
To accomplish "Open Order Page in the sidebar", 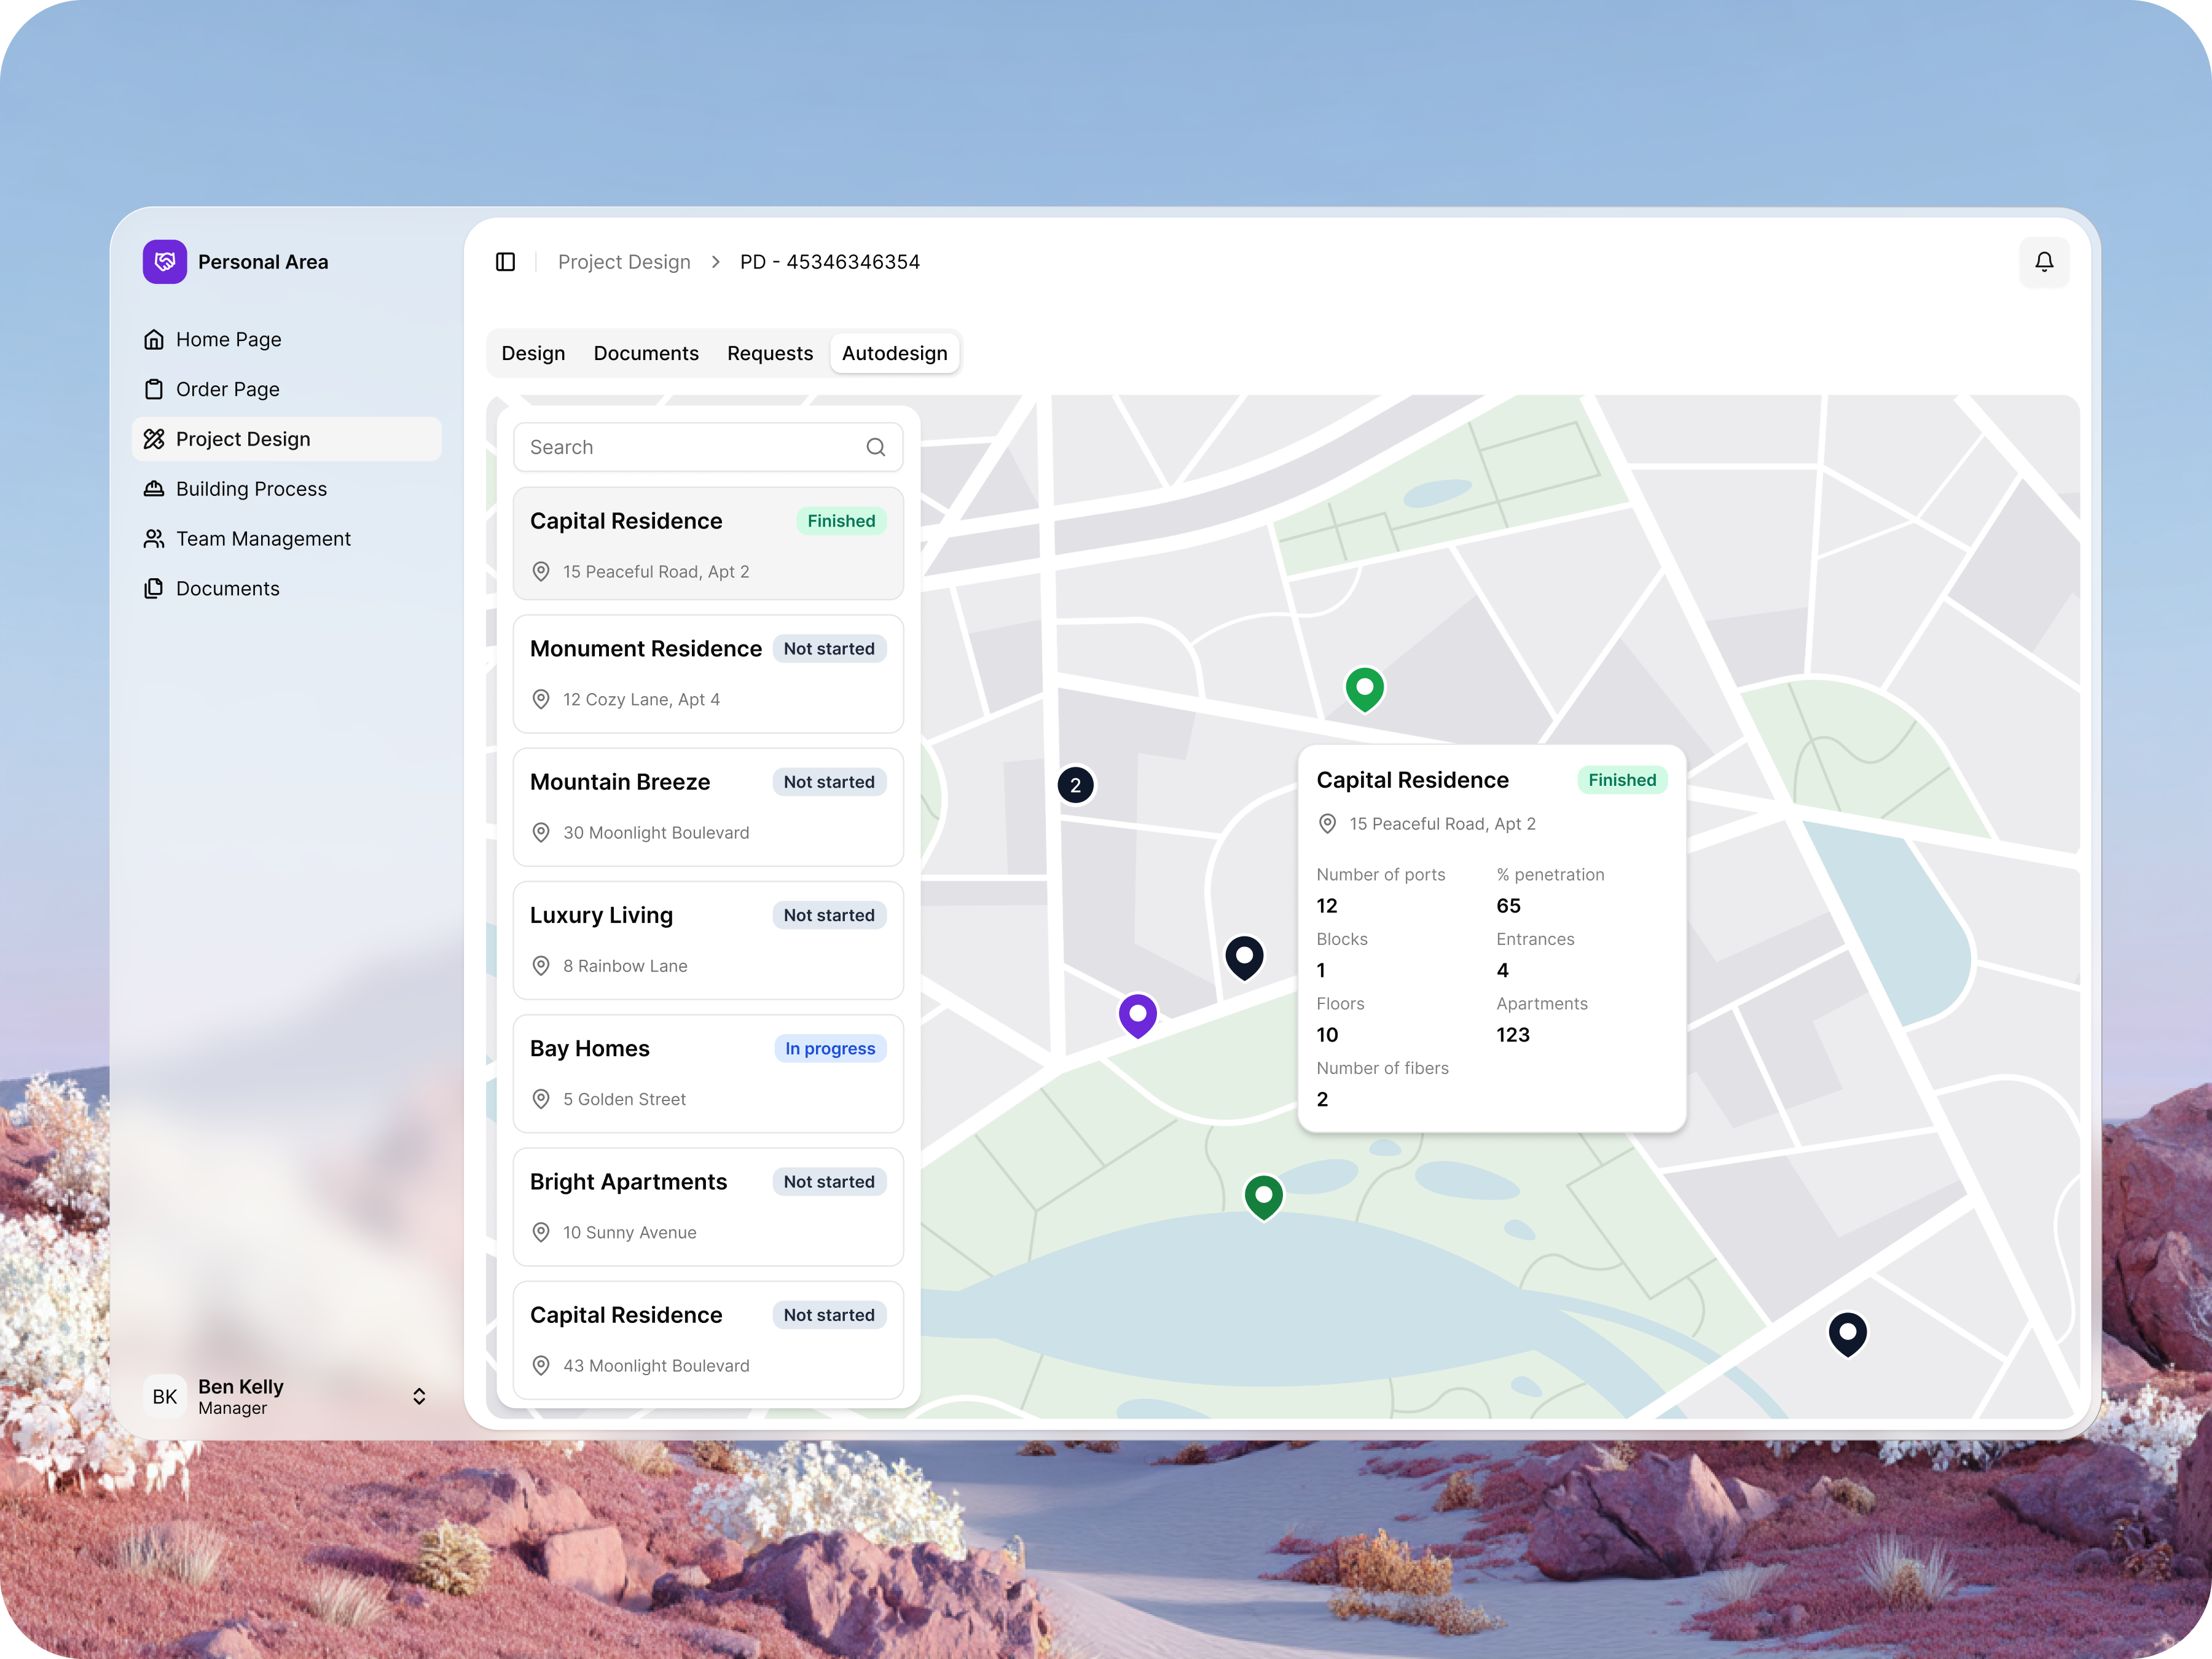I will (x=287, y=389).
